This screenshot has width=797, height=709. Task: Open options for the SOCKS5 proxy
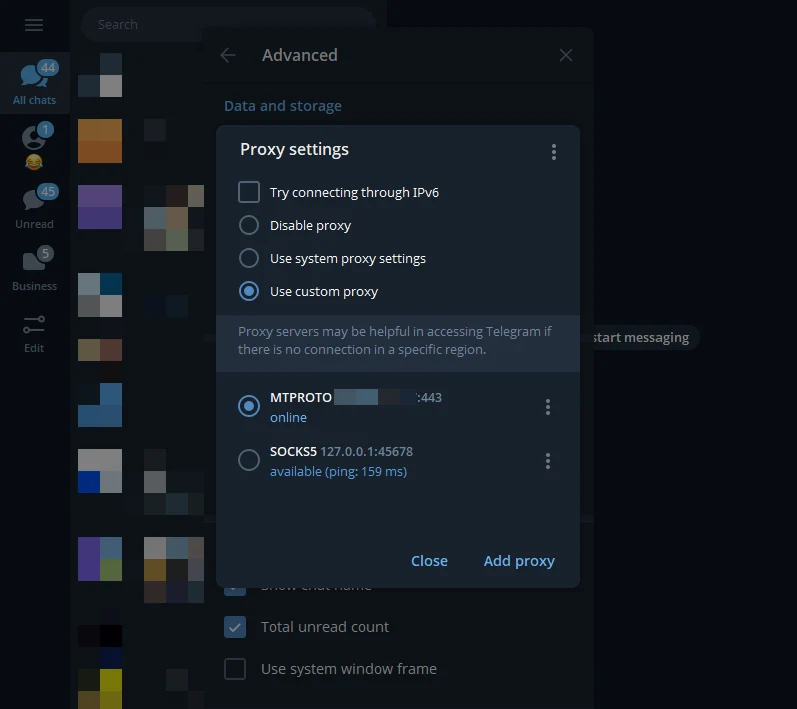coord(547,461)
